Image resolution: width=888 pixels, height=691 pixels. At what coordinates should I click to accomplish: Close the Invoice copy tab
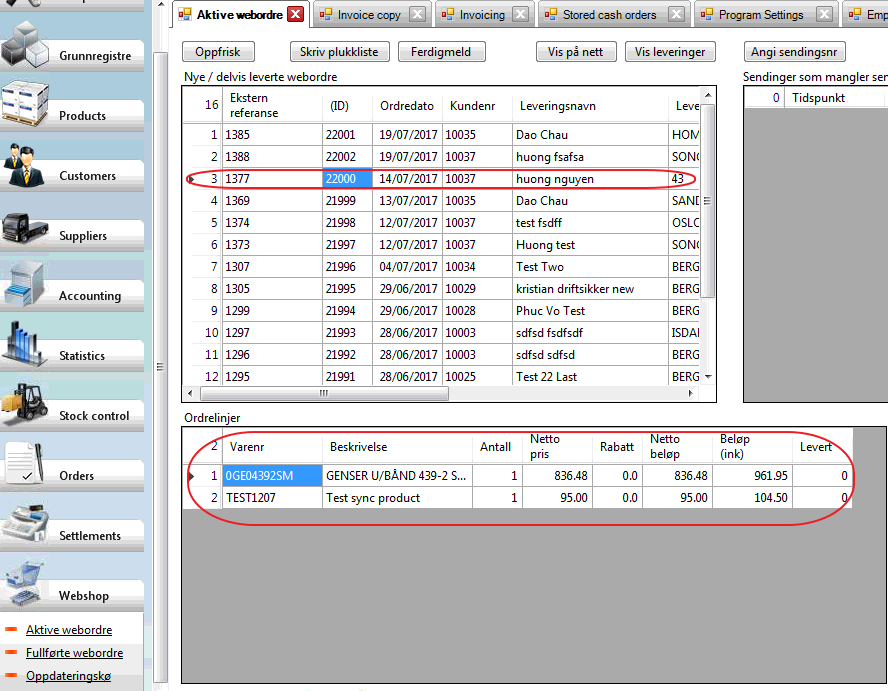pos(417,14)
